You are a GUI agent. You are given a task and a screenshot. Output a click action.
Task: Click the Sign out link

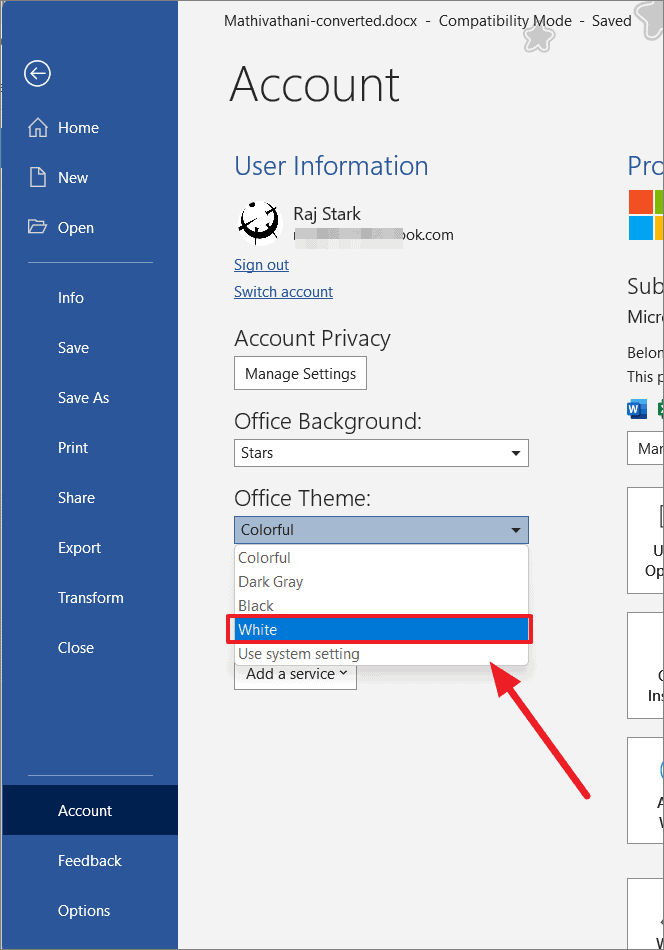pos(261,265)
